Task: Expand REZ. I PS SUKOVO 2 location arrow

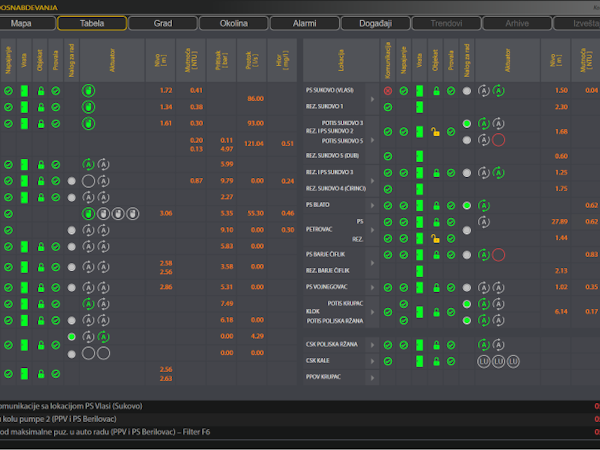Action: [372, 140]
